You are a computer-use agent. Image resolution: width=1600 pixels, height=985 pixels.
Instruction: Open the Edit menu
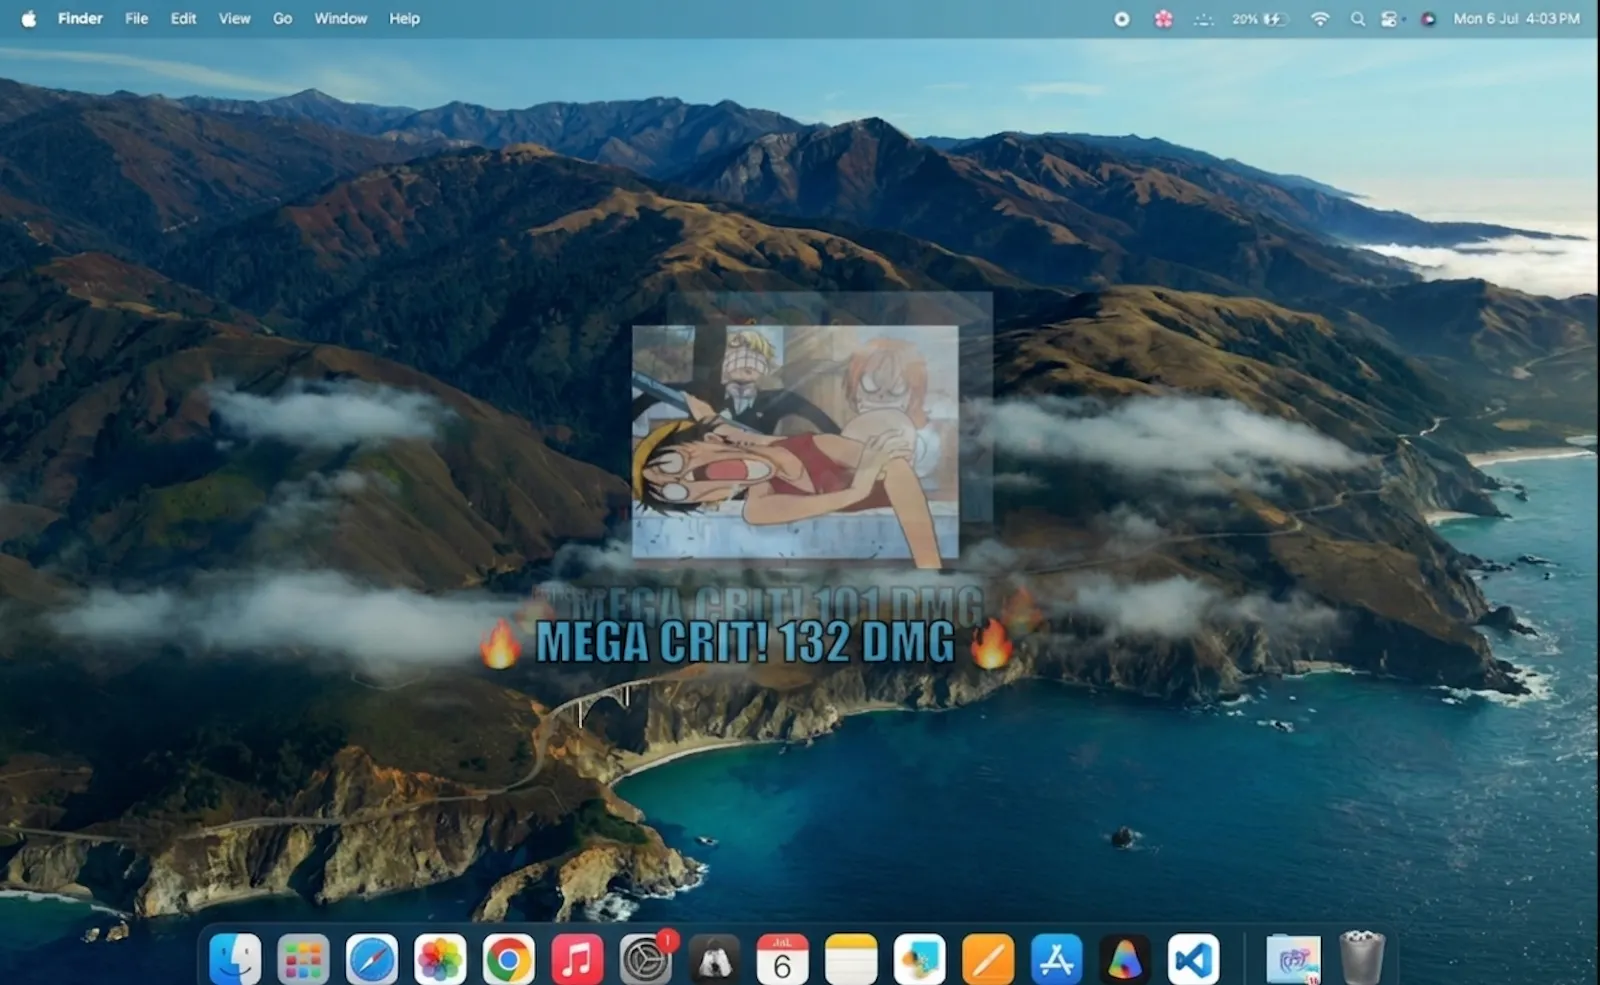(x=183, y=18)
